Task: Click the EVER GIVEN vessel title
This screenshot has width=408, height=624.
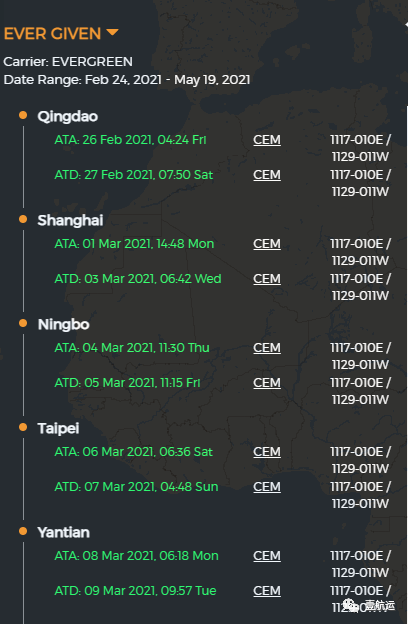Action: pos(52,34)
